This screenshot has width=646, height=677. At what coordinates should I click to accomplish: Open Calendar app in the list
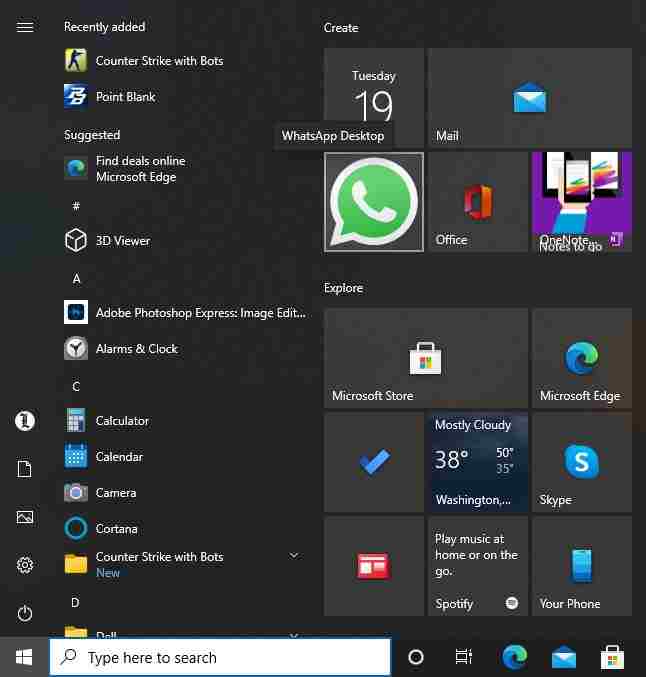pos(184,456)
